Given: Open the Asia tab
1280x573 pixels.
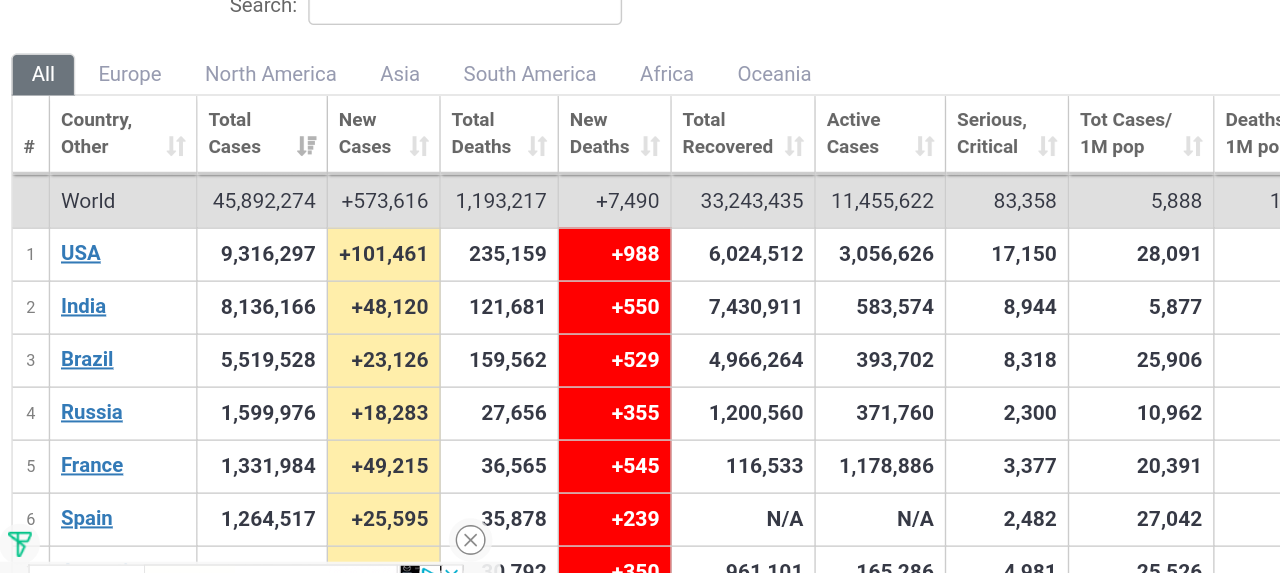Looking at the screenshot, I should [x=400, y=74].
